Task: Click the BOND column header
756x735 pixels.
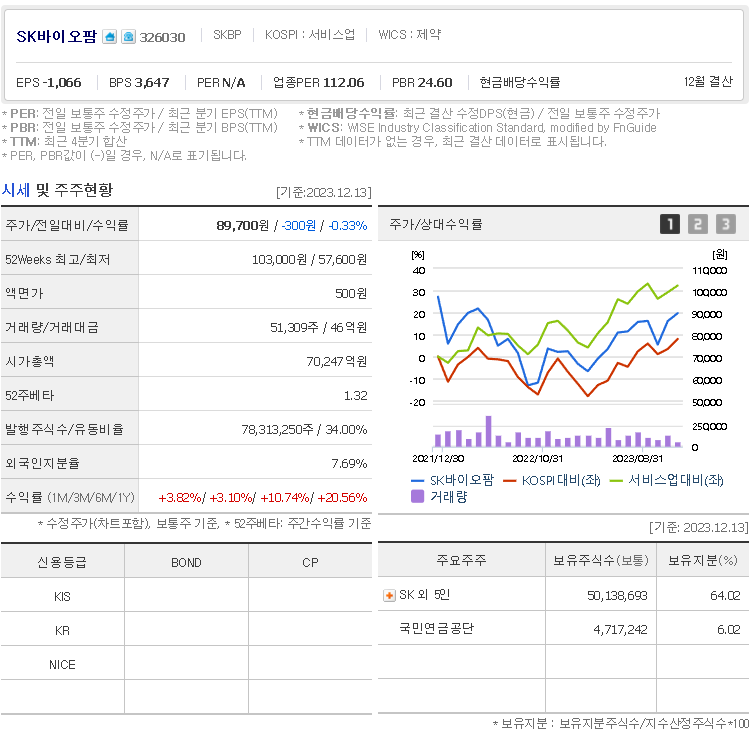Action: [x=186, y=563]
